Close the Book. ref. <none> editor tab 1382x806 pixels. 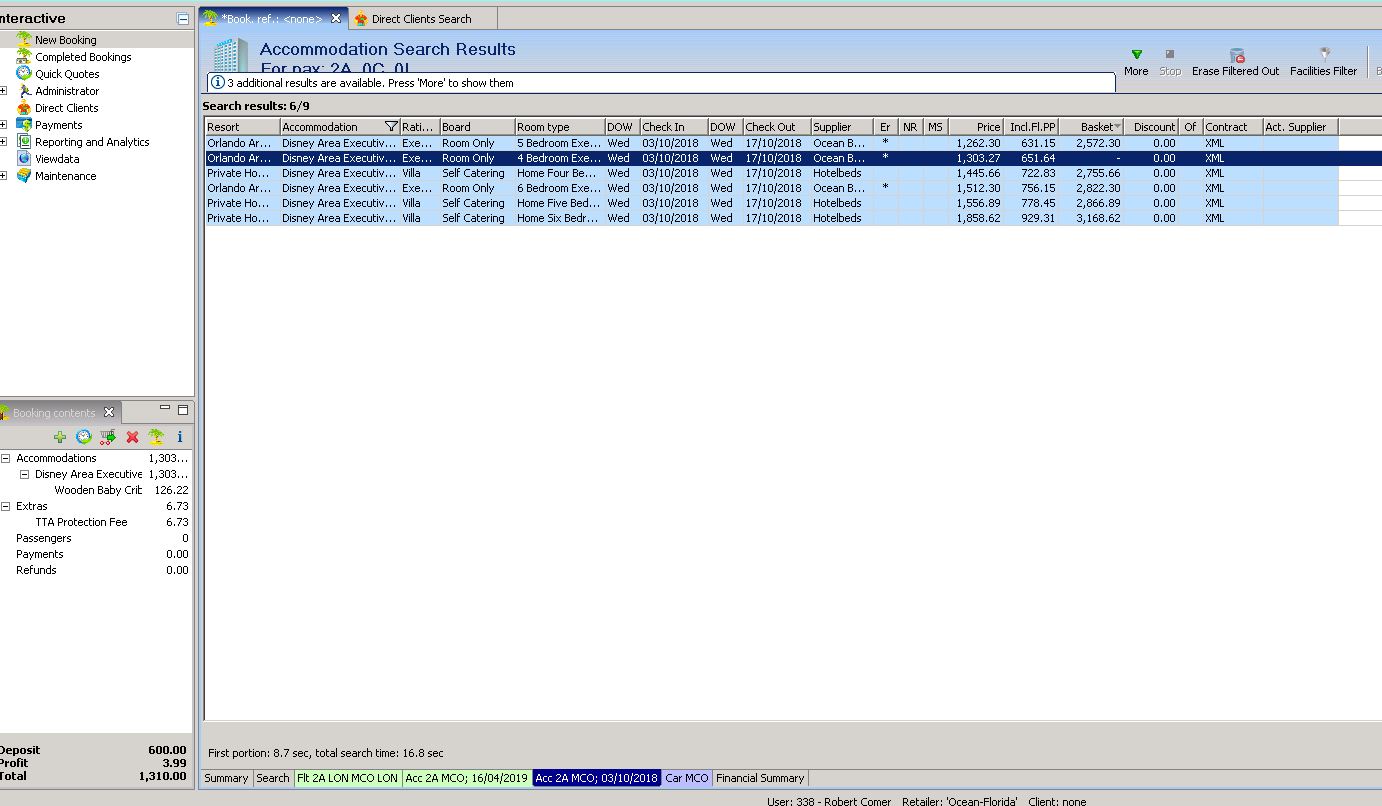coord(335,18)
